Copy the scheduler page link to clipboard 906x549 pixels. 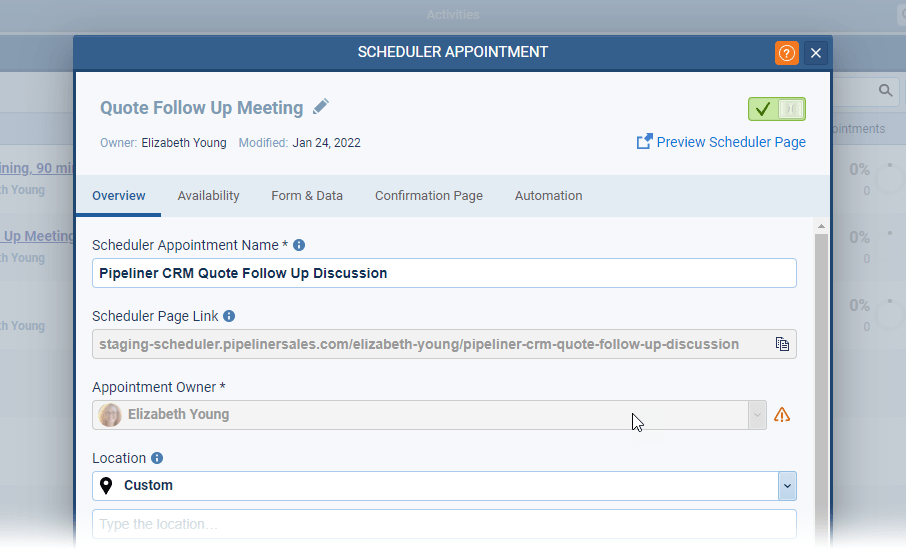(x=782, y=344)
